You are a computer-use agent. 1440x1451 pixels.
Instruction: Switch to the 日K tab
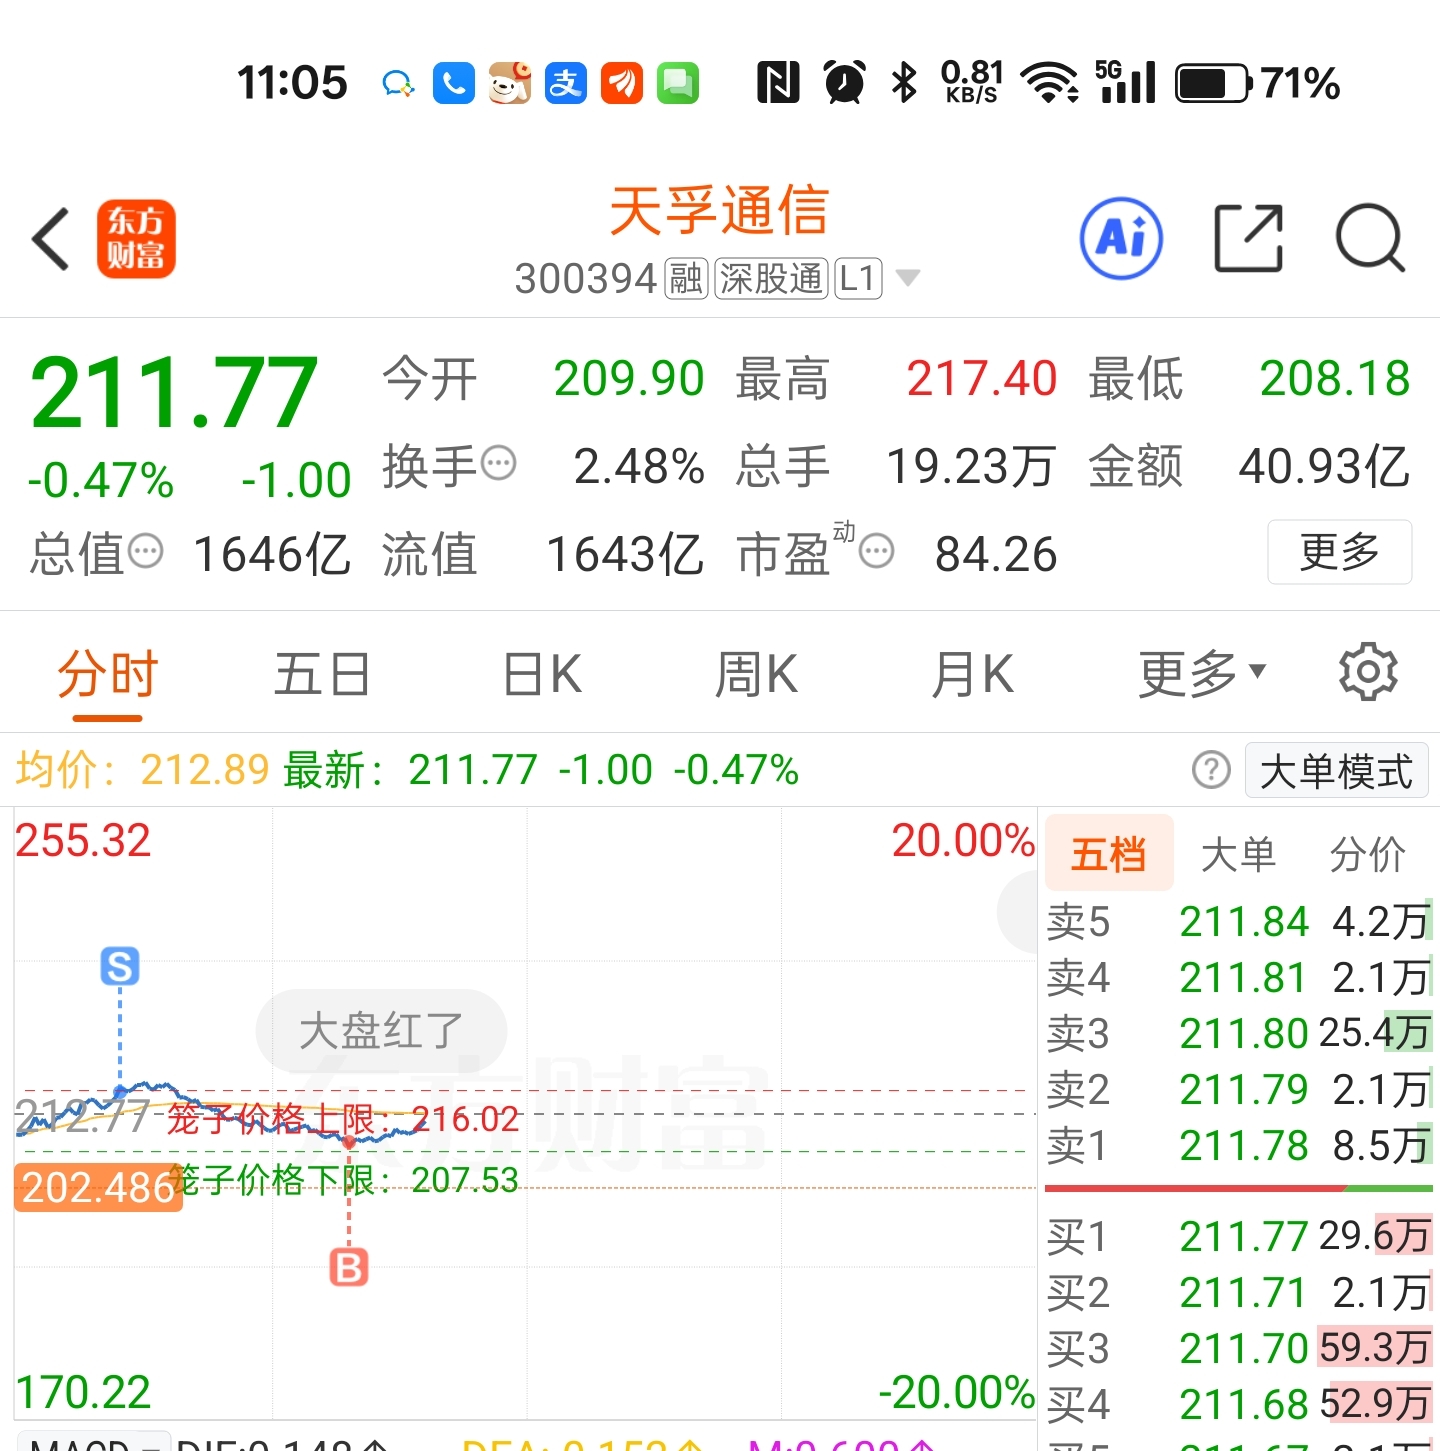pos(541,674)
